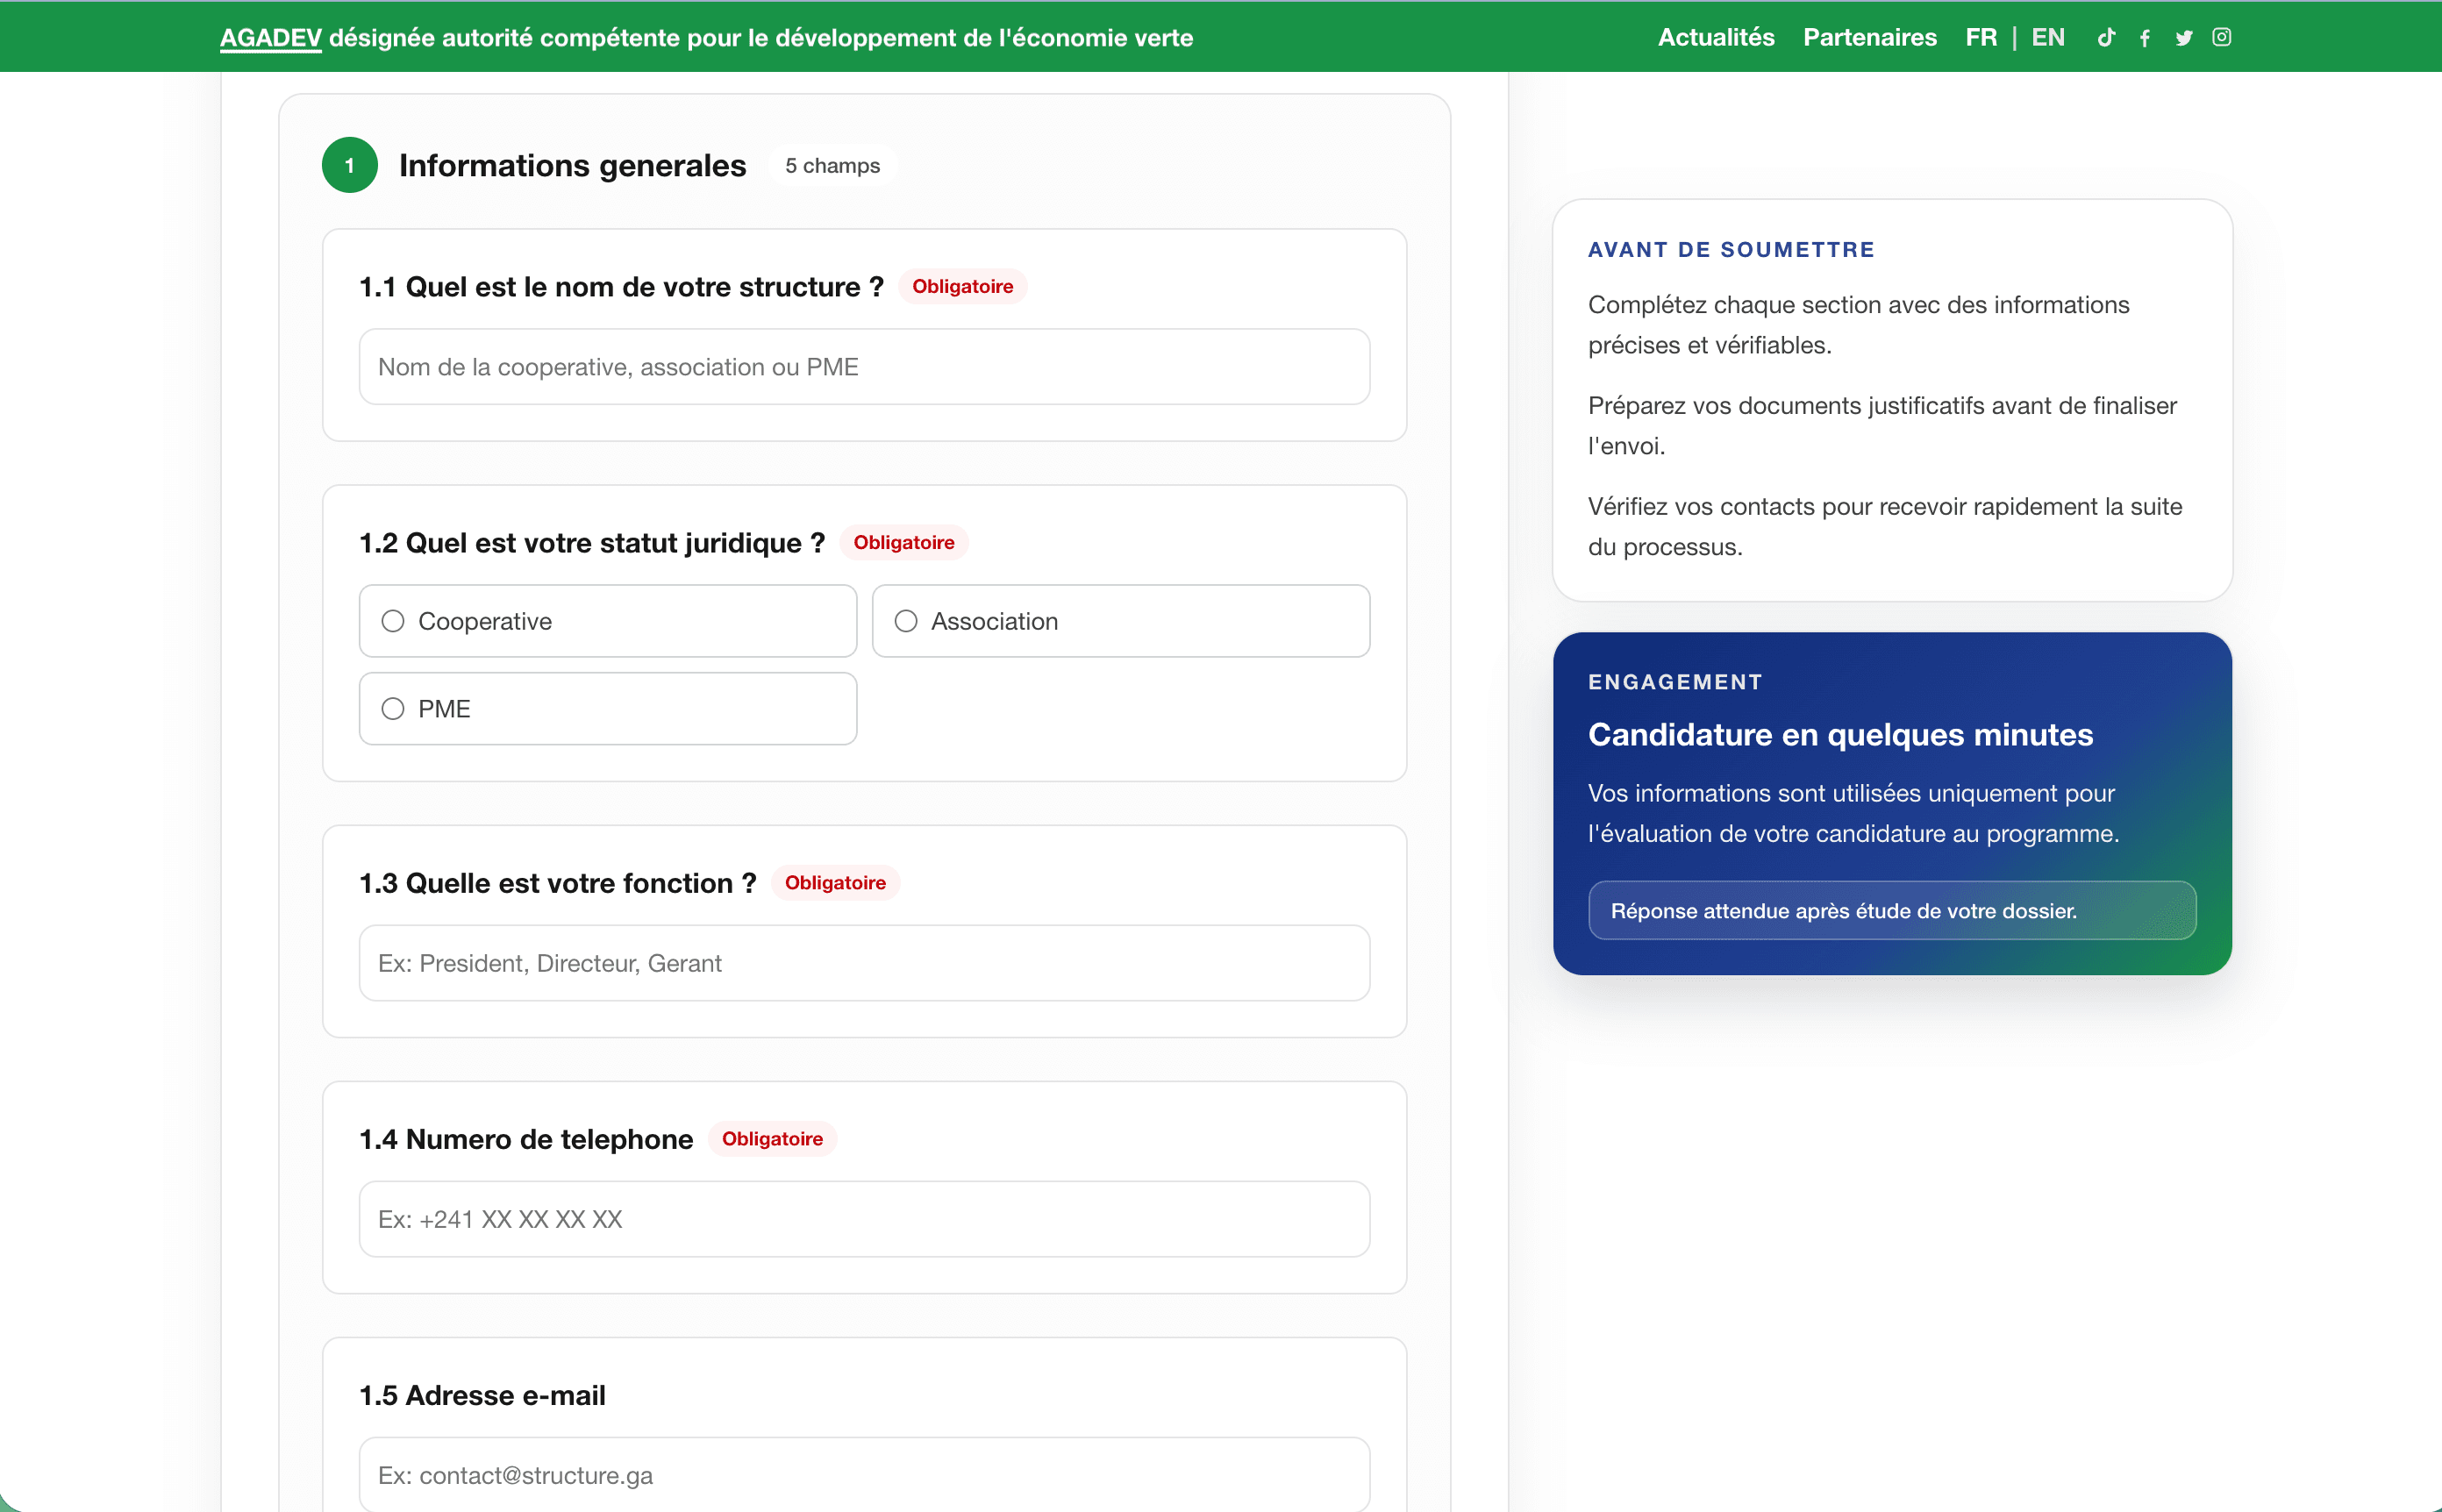Focus the e-mail address input field

tap(865, 1474)
